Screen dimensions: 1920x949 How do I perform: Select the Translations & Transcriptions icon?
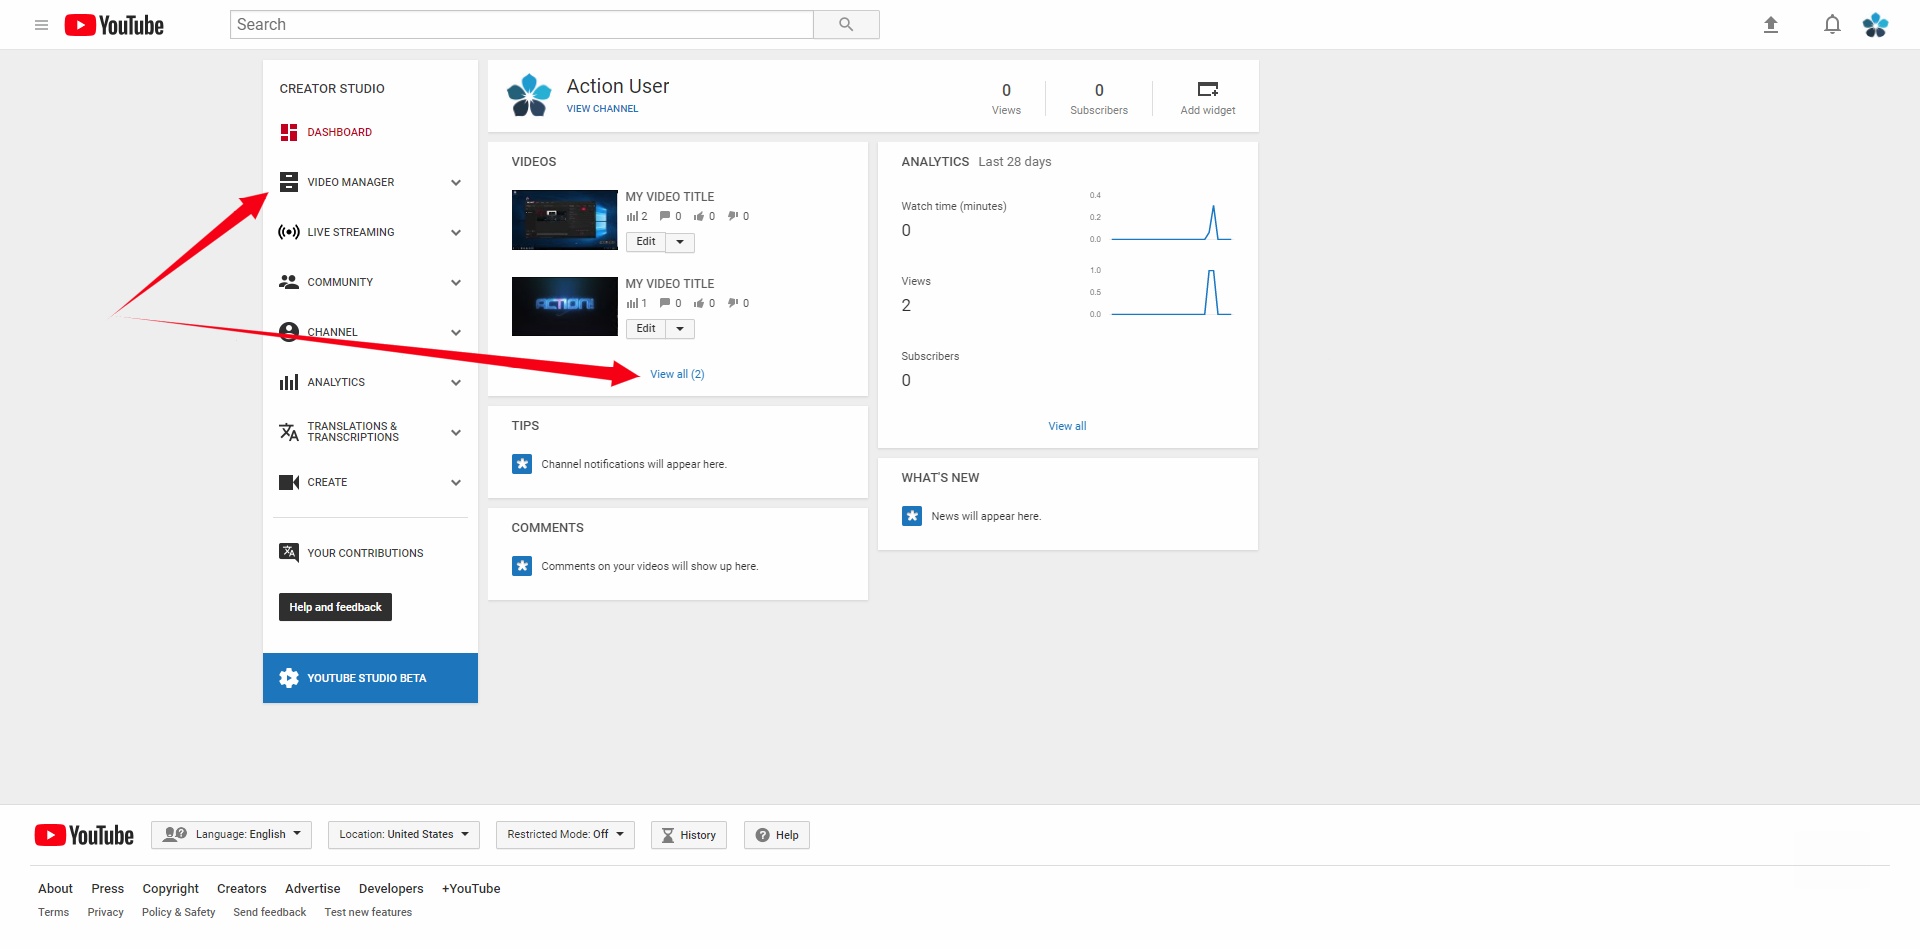pyautogui.click(x=289, y=431)
